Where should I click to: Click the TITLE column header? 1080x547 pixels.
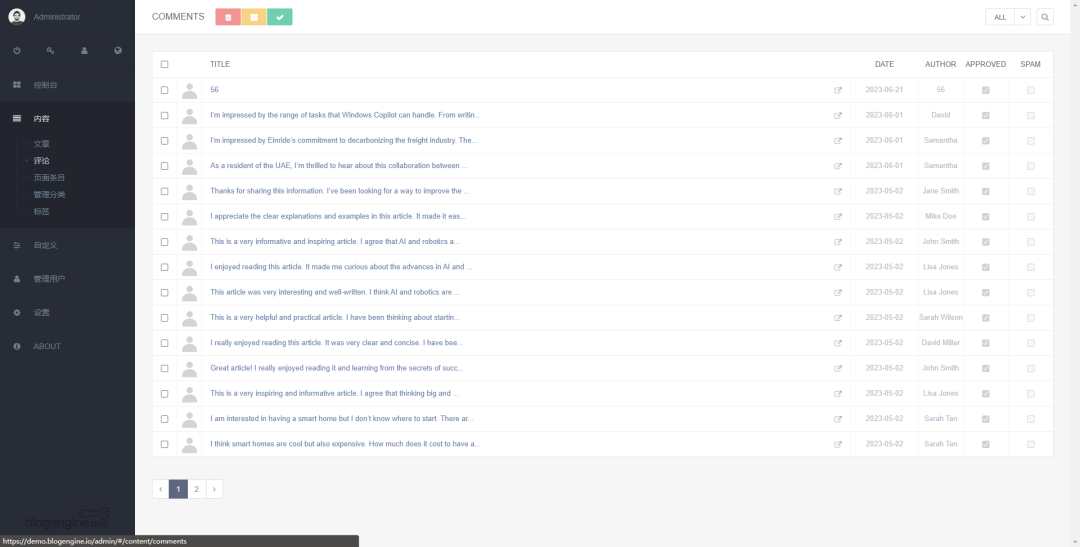[220, 64]
